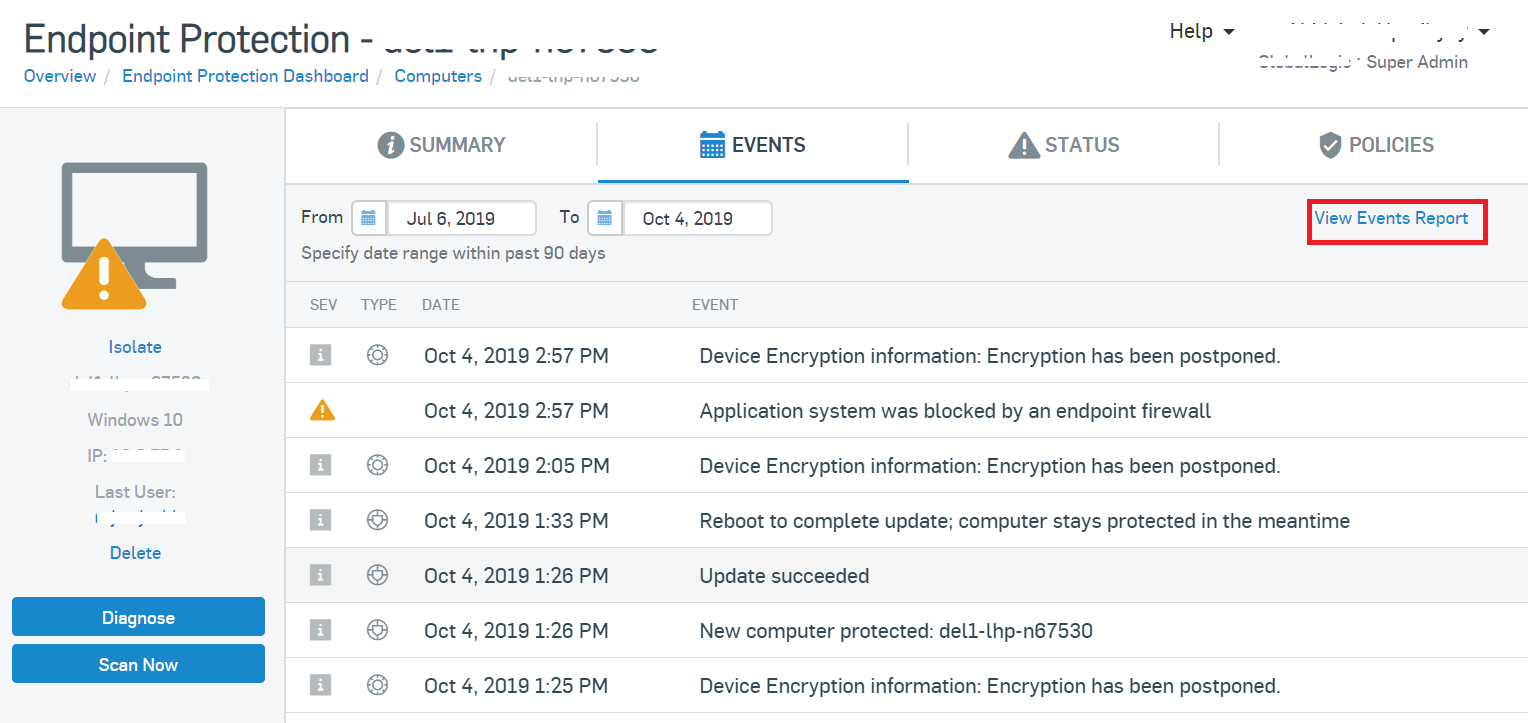Switch to the Summary tab
This screenshot has height=723, width=1528.
point(441,145)
